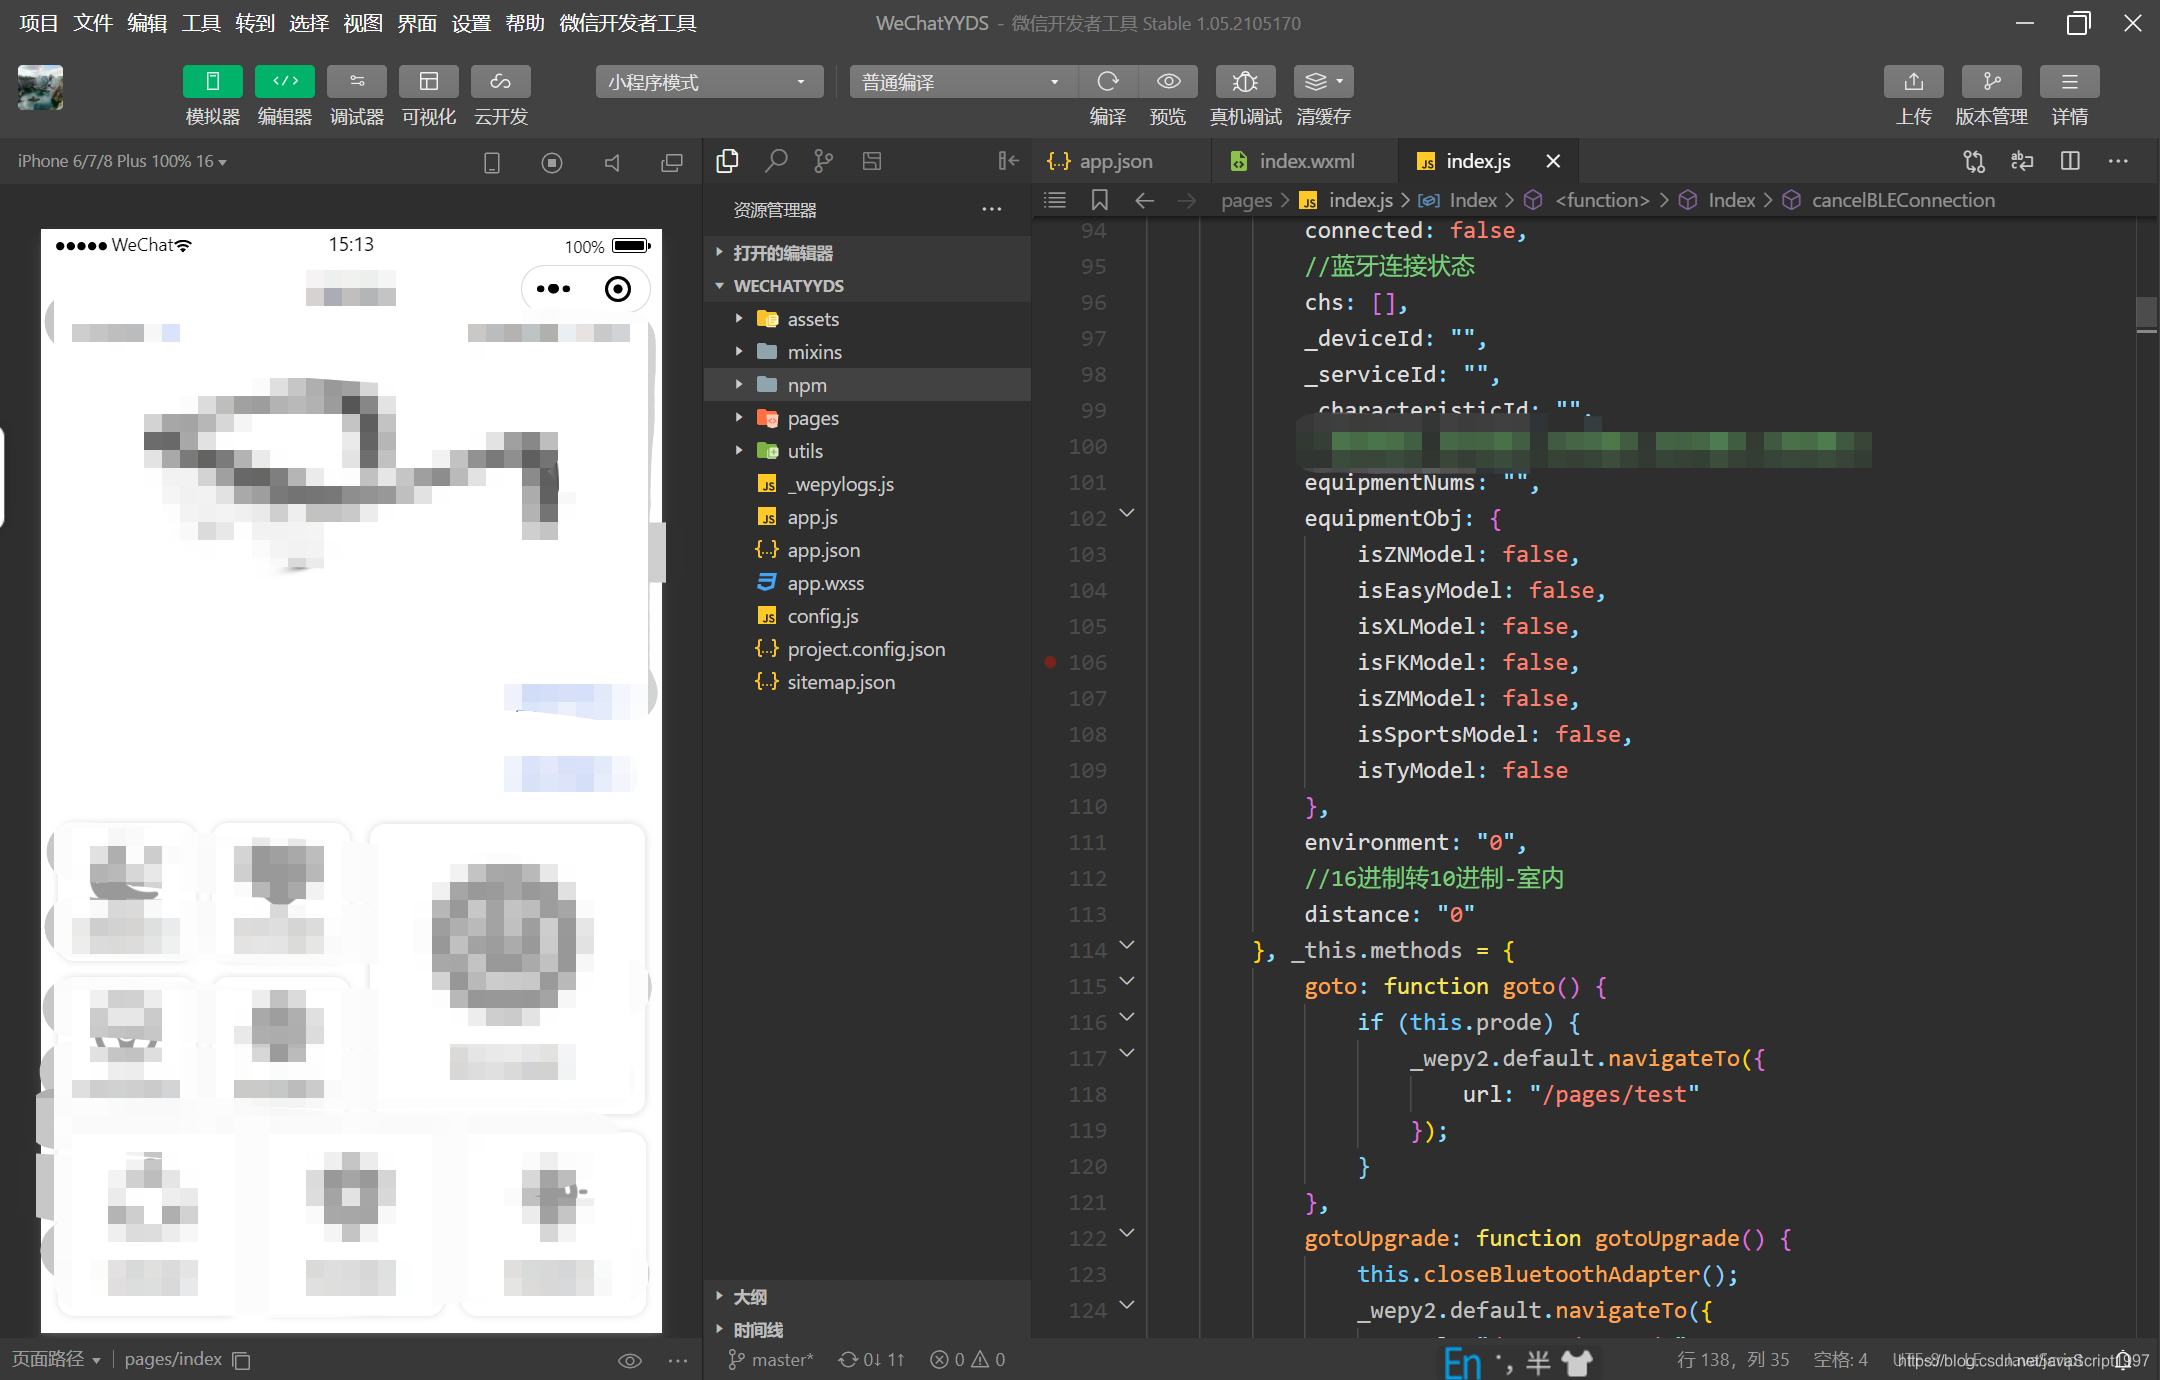Expand the utils folder

(868, 451)
